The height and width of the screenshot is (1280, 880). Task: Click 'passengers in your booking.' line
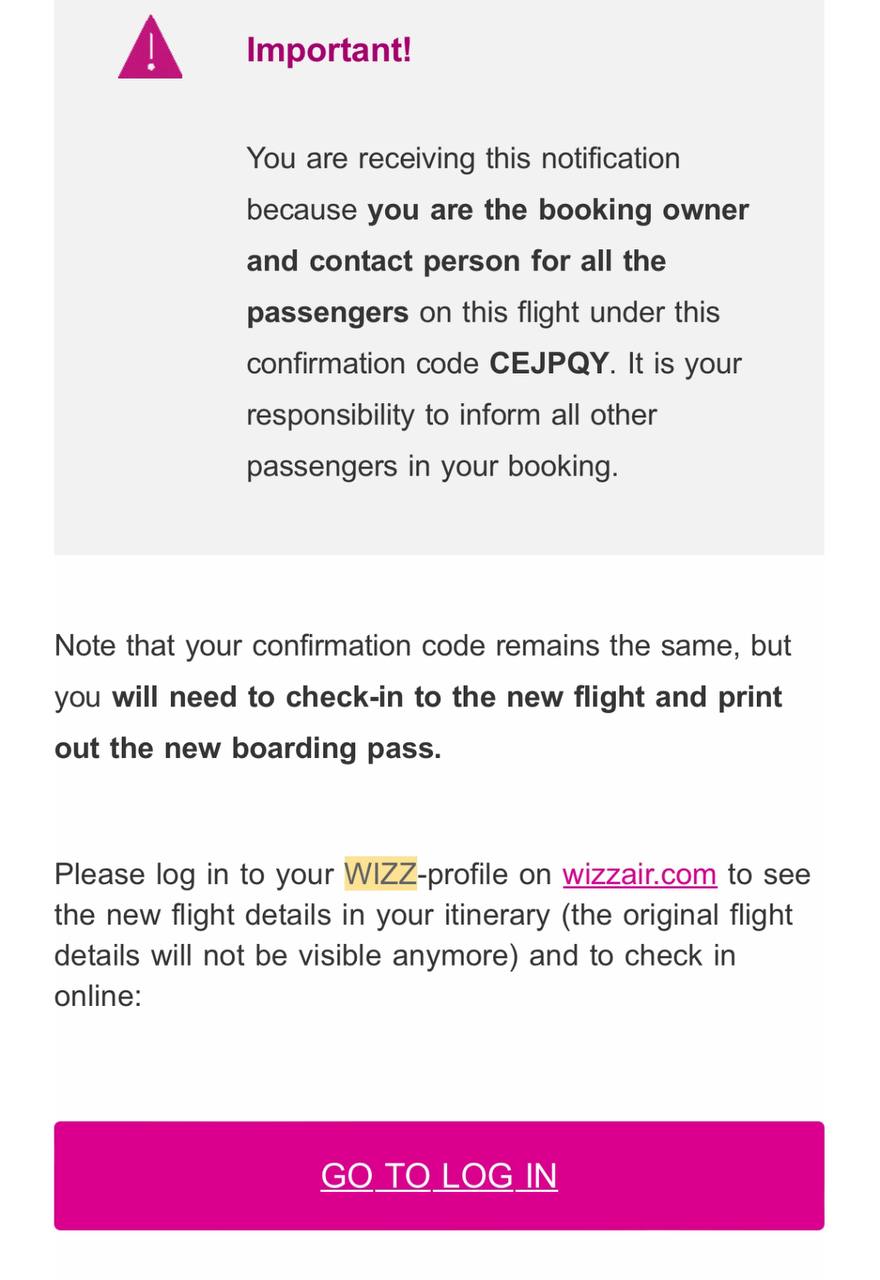point(432,466)
